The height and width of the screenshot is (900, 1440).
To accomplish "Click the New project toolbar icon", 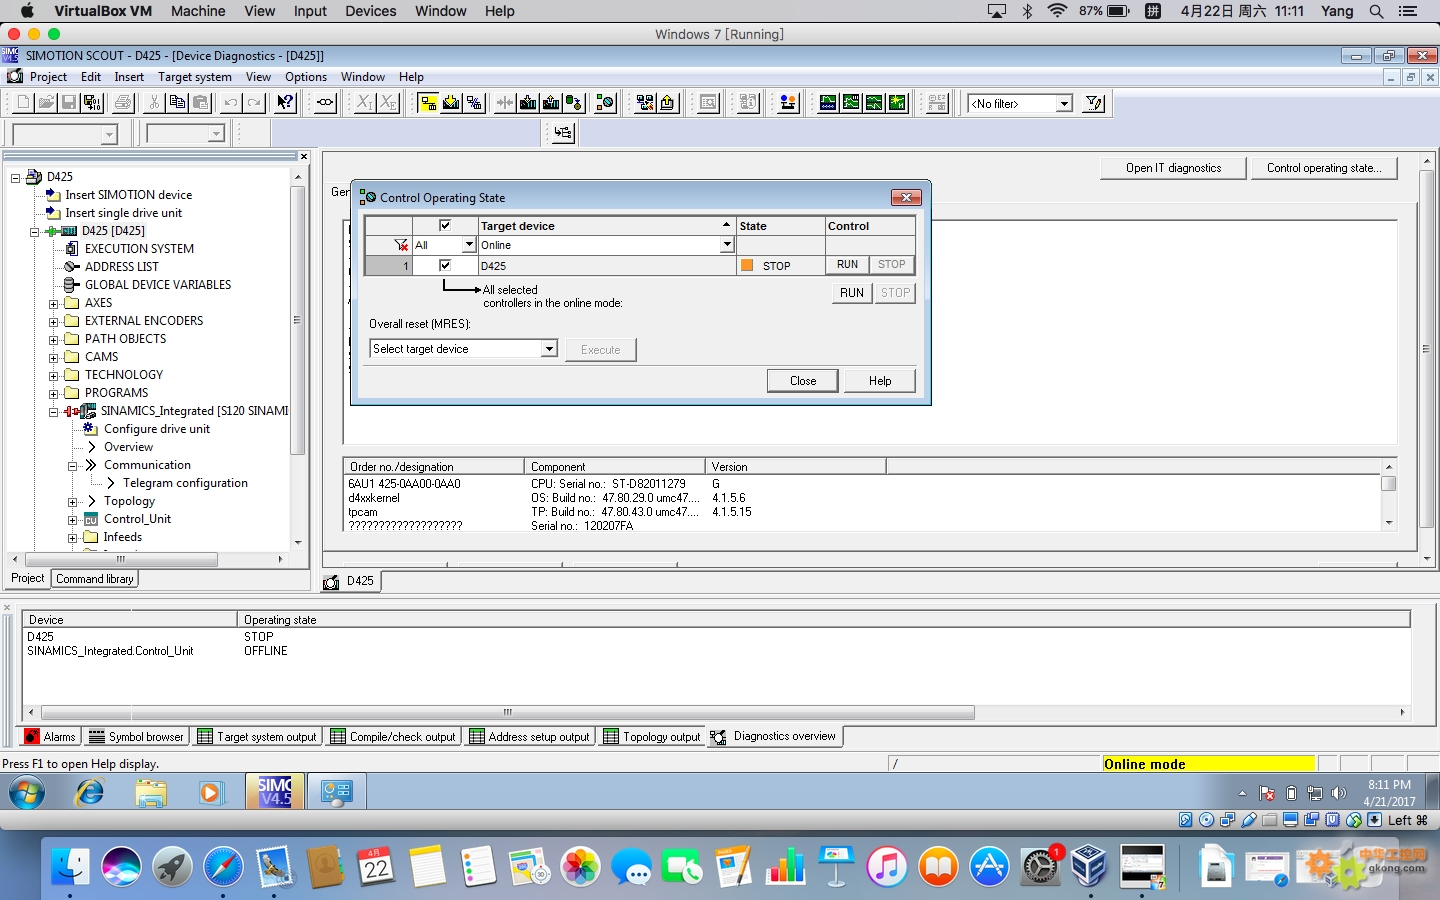I will (23, 103).
